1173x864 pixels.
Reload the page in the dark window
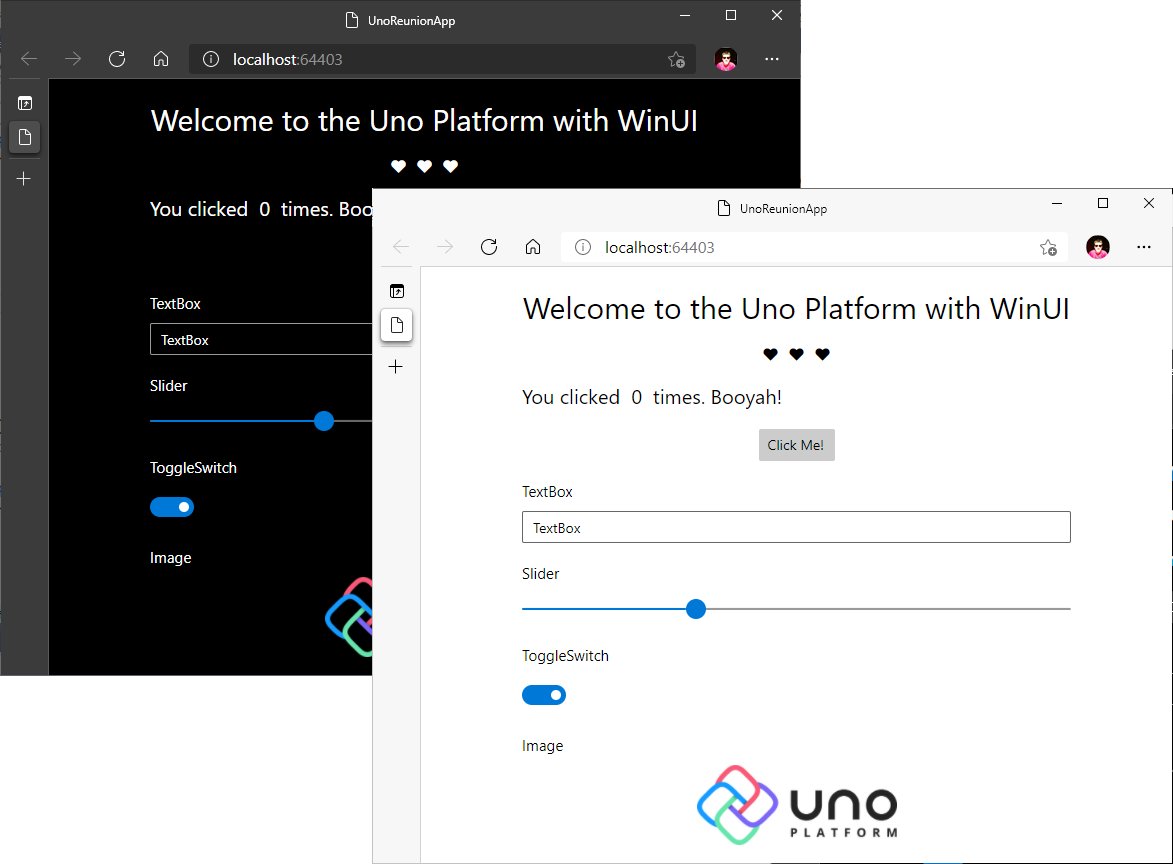pos(117,59)
